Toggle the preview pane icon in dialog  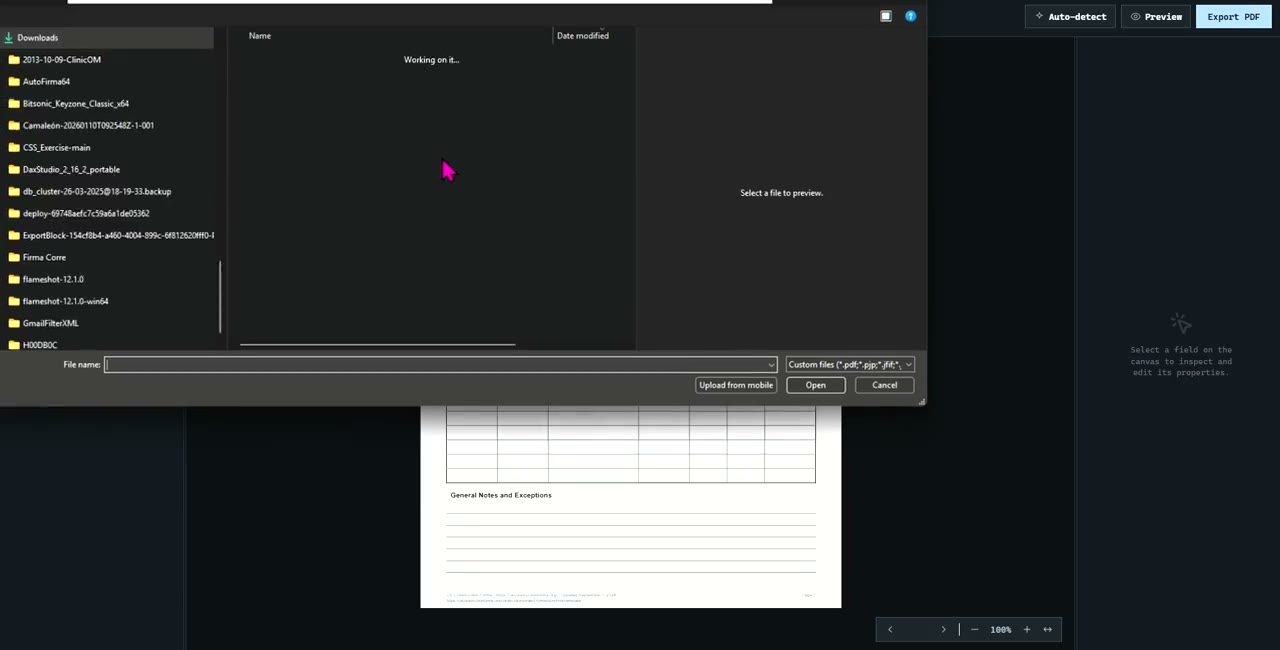[x=886, y=16]
